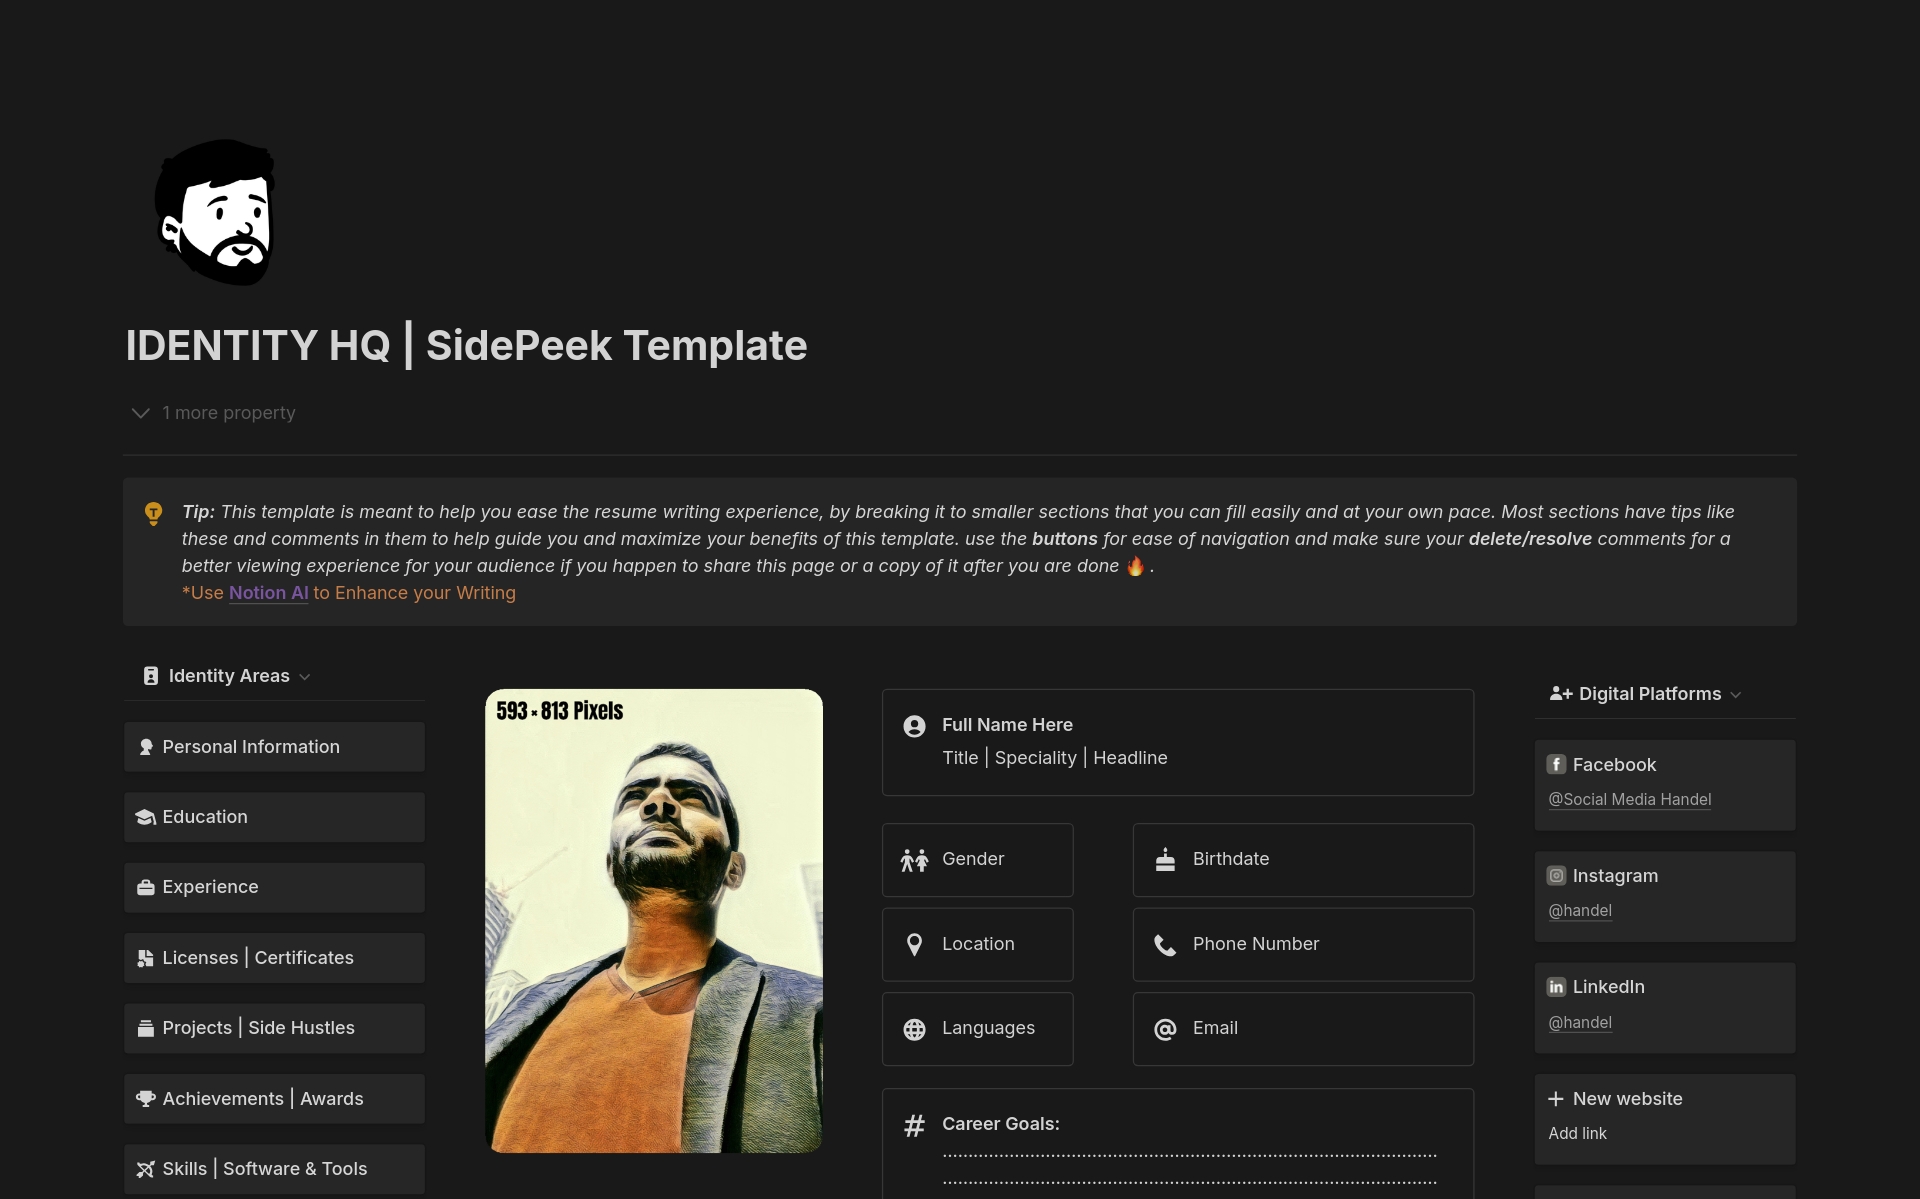
Task: Open the Personal Information section
Action: click(274, 747)
